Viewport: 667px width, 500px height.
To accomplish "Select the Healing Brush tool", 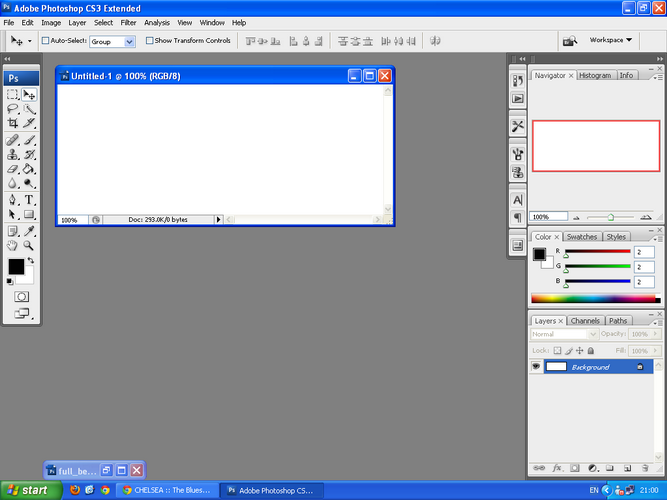I will click(x=13, y=140).
